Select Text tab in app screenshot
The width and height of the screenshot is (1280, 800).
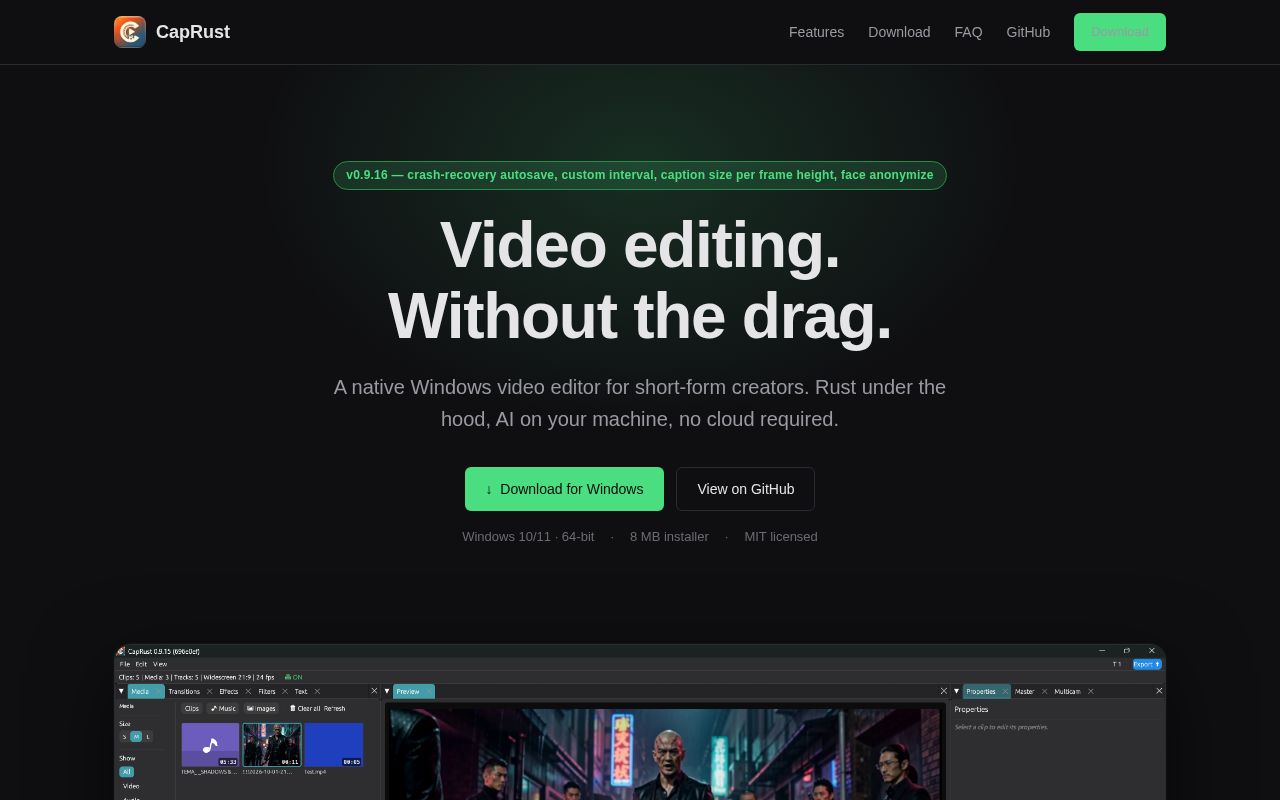click(x=301, y=691)
